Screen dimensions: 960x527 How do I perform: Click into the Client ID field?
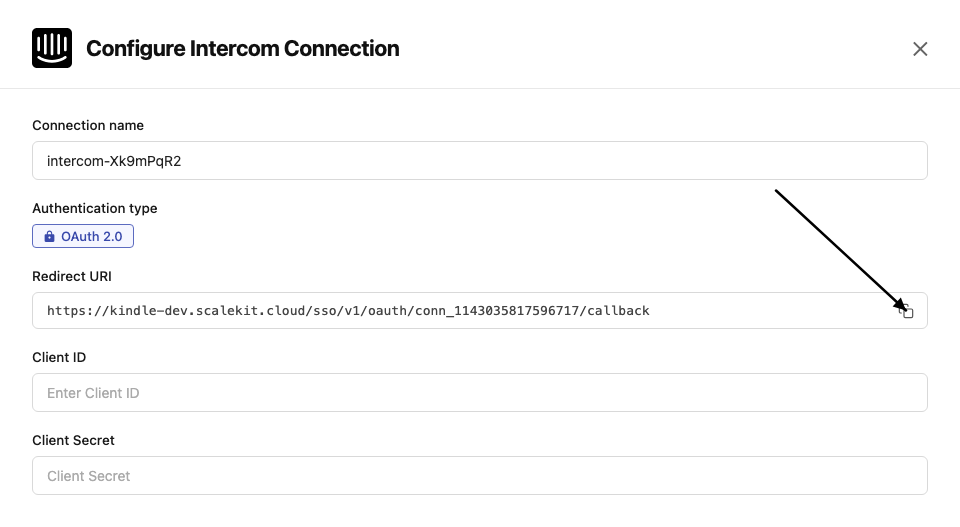(x=480, y=393)
